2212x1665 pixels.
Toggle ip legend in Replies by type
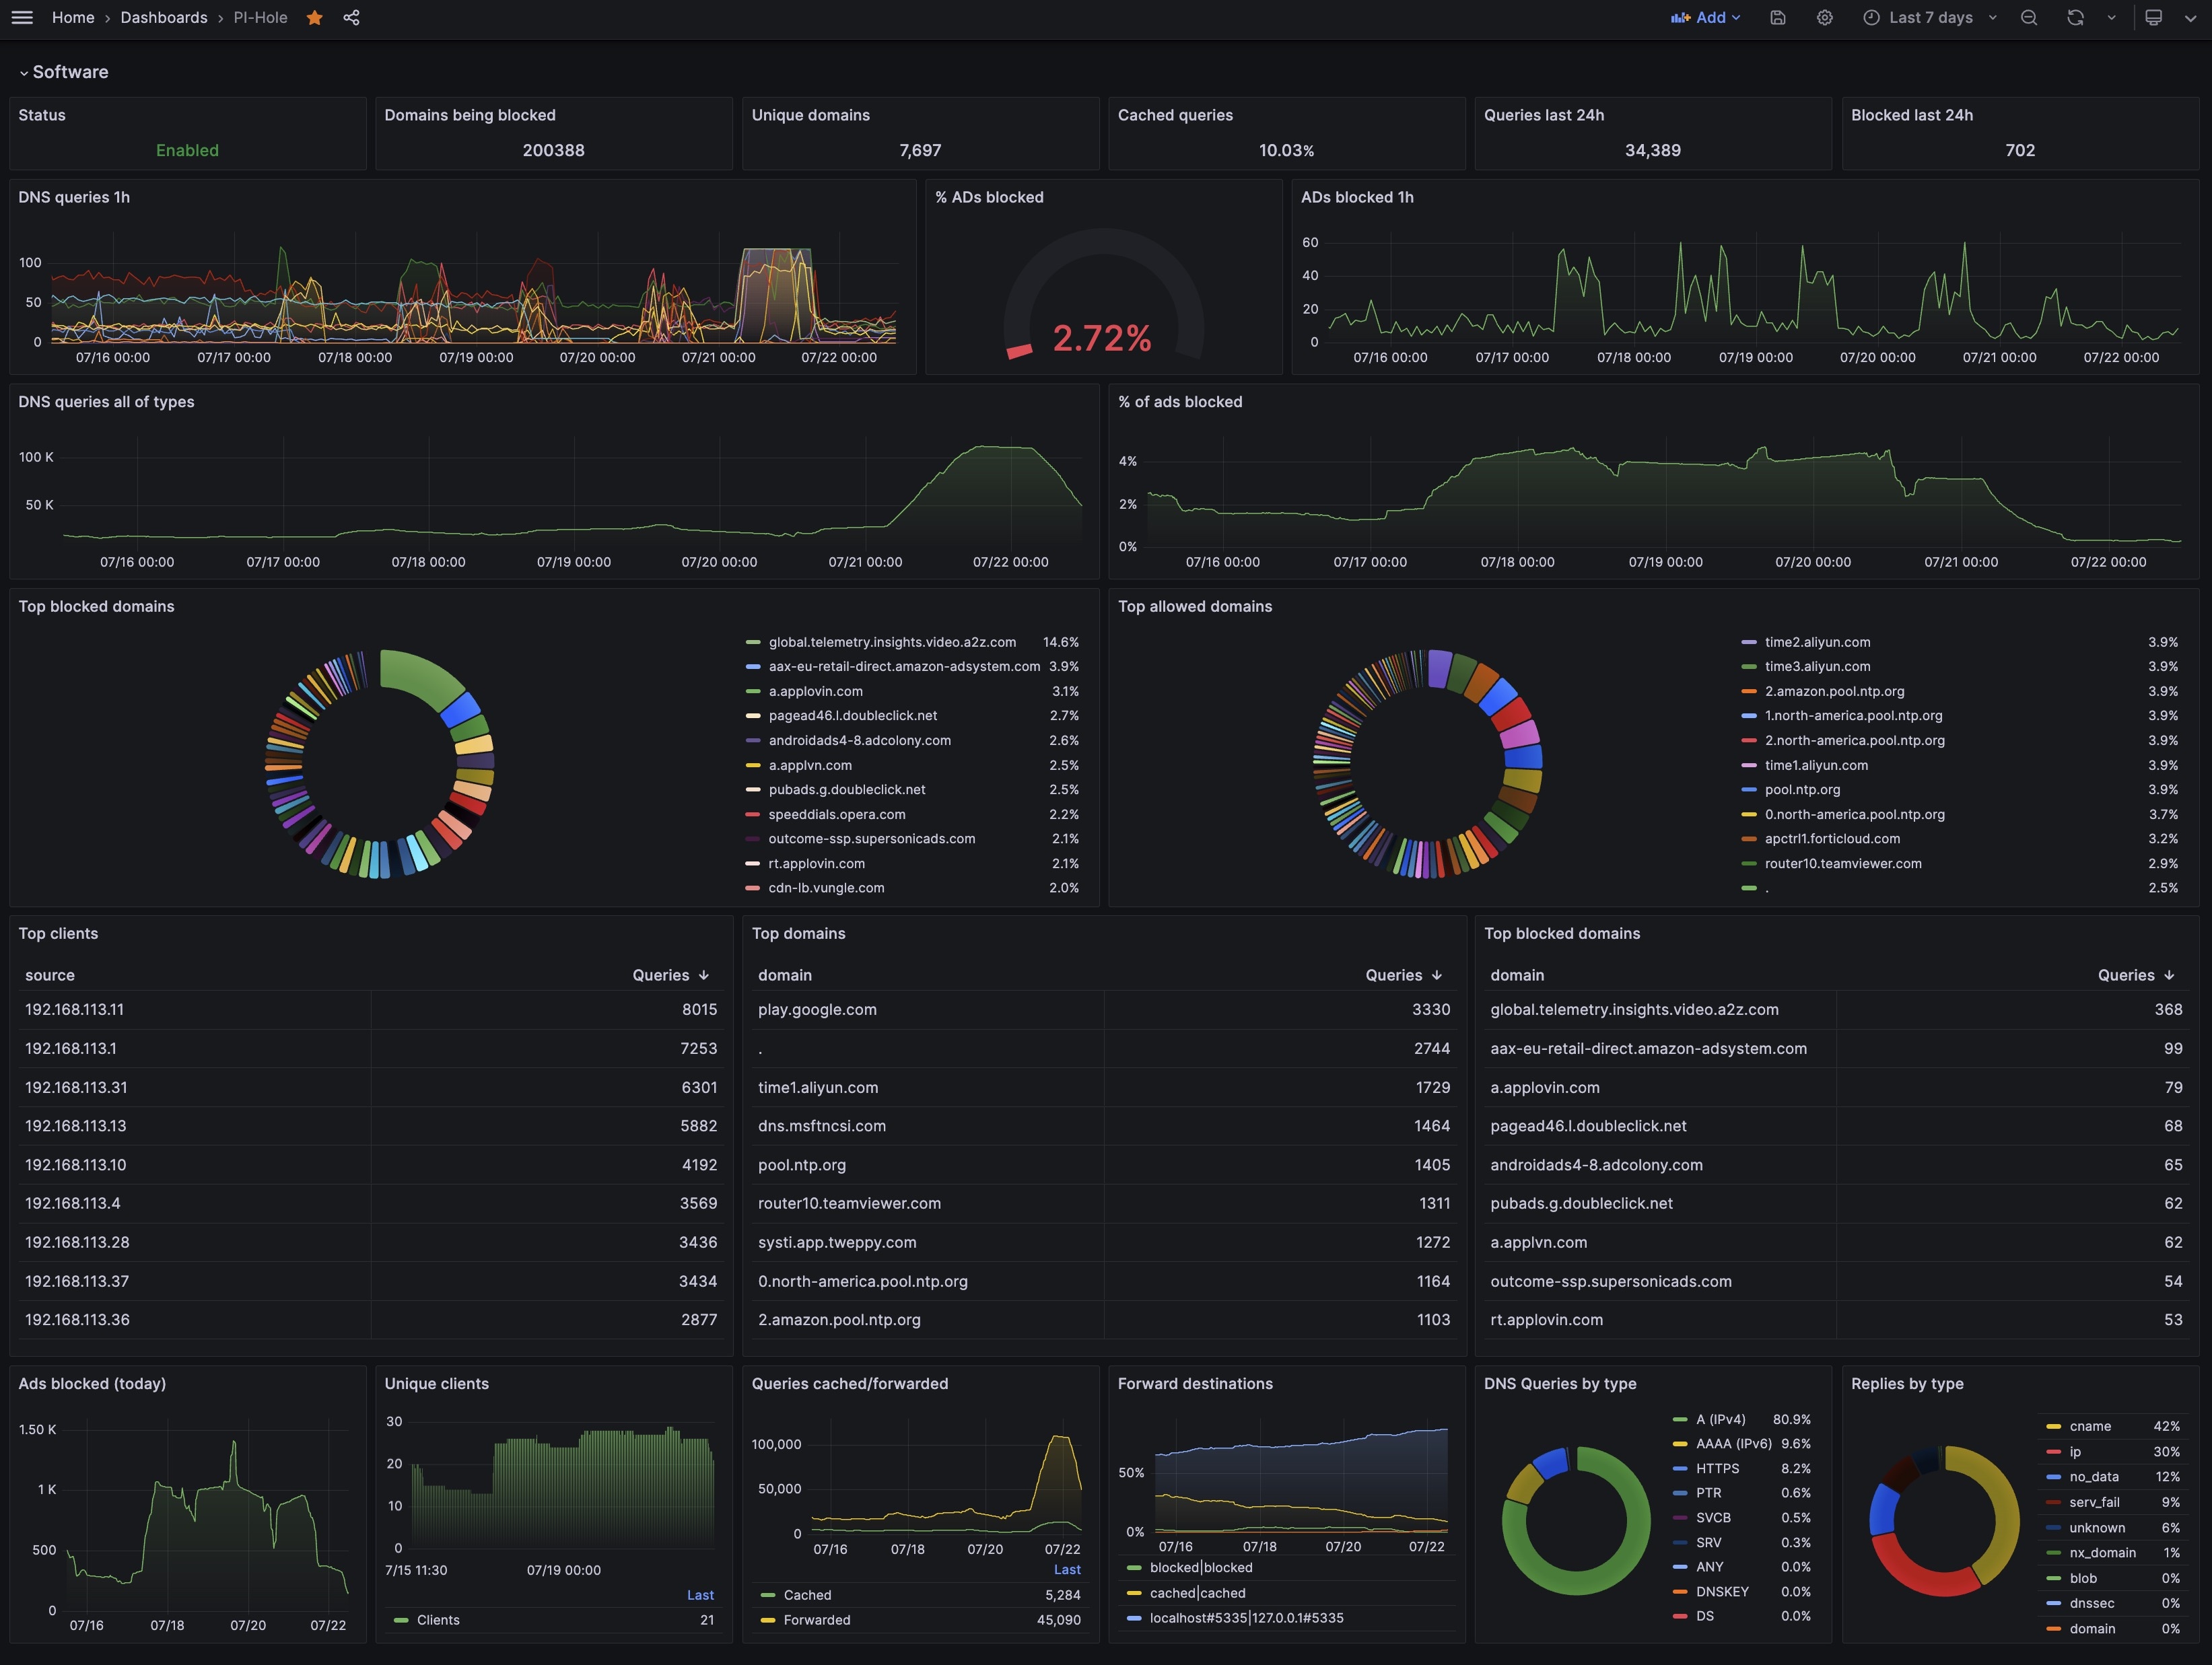(2075, 1451)
